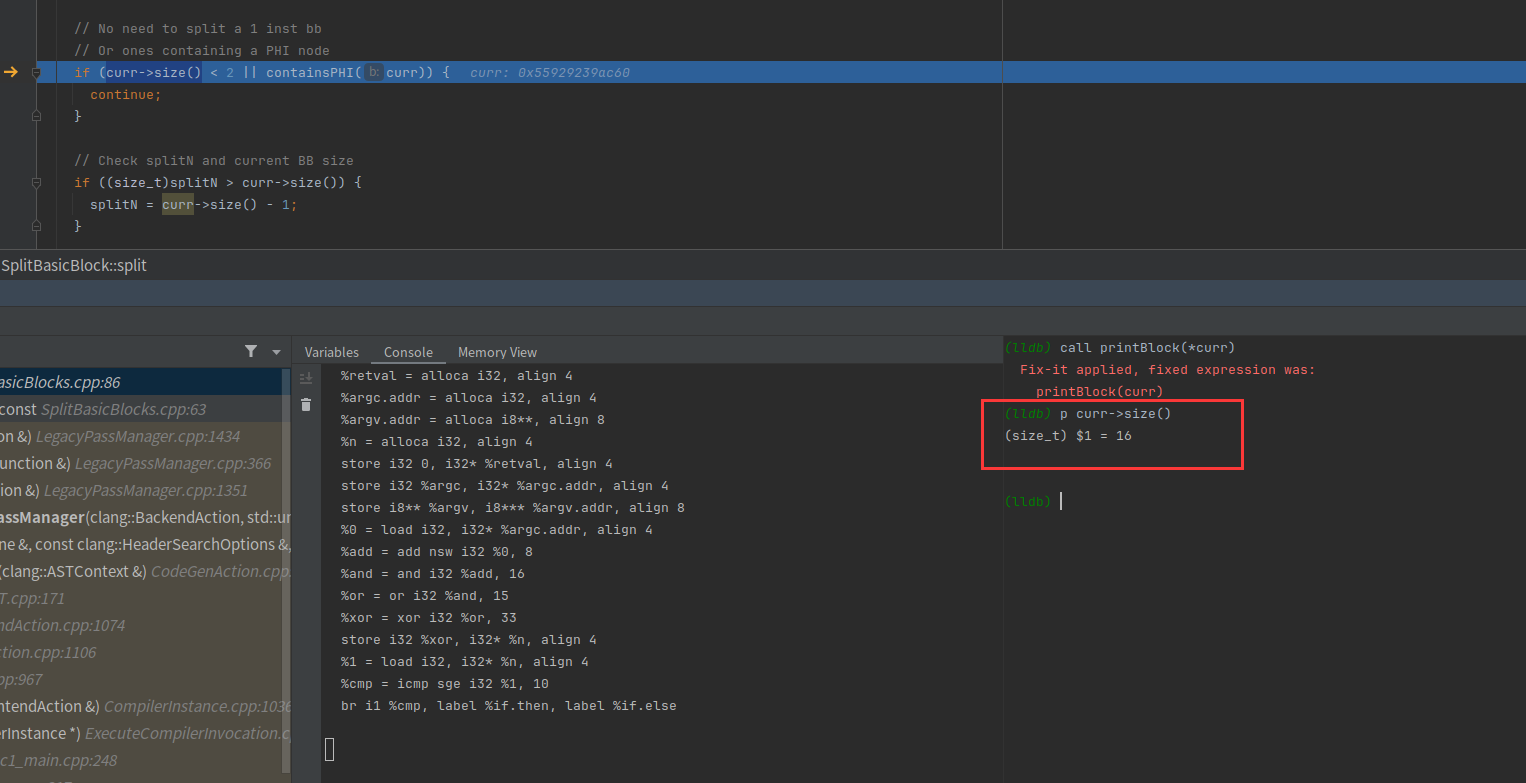Select the Console tab

click(x=408, y=352)
